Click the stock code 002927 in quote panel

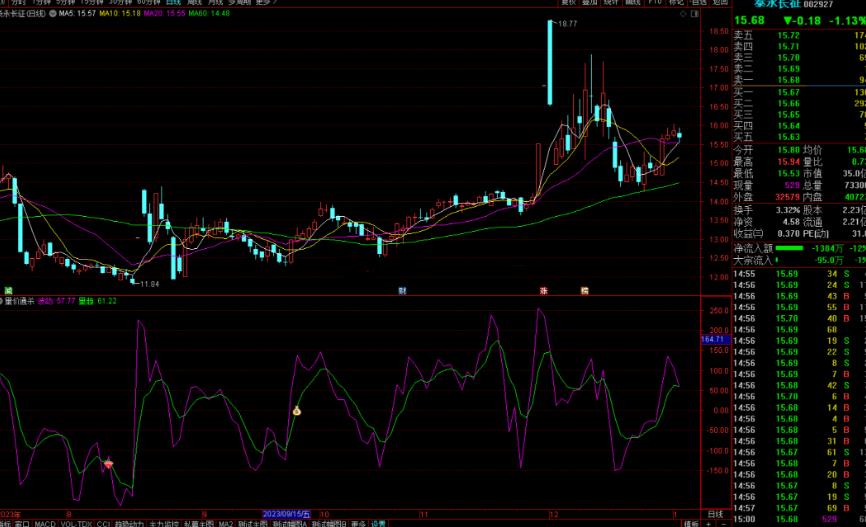pyautogui.click(x=818, y=4)
